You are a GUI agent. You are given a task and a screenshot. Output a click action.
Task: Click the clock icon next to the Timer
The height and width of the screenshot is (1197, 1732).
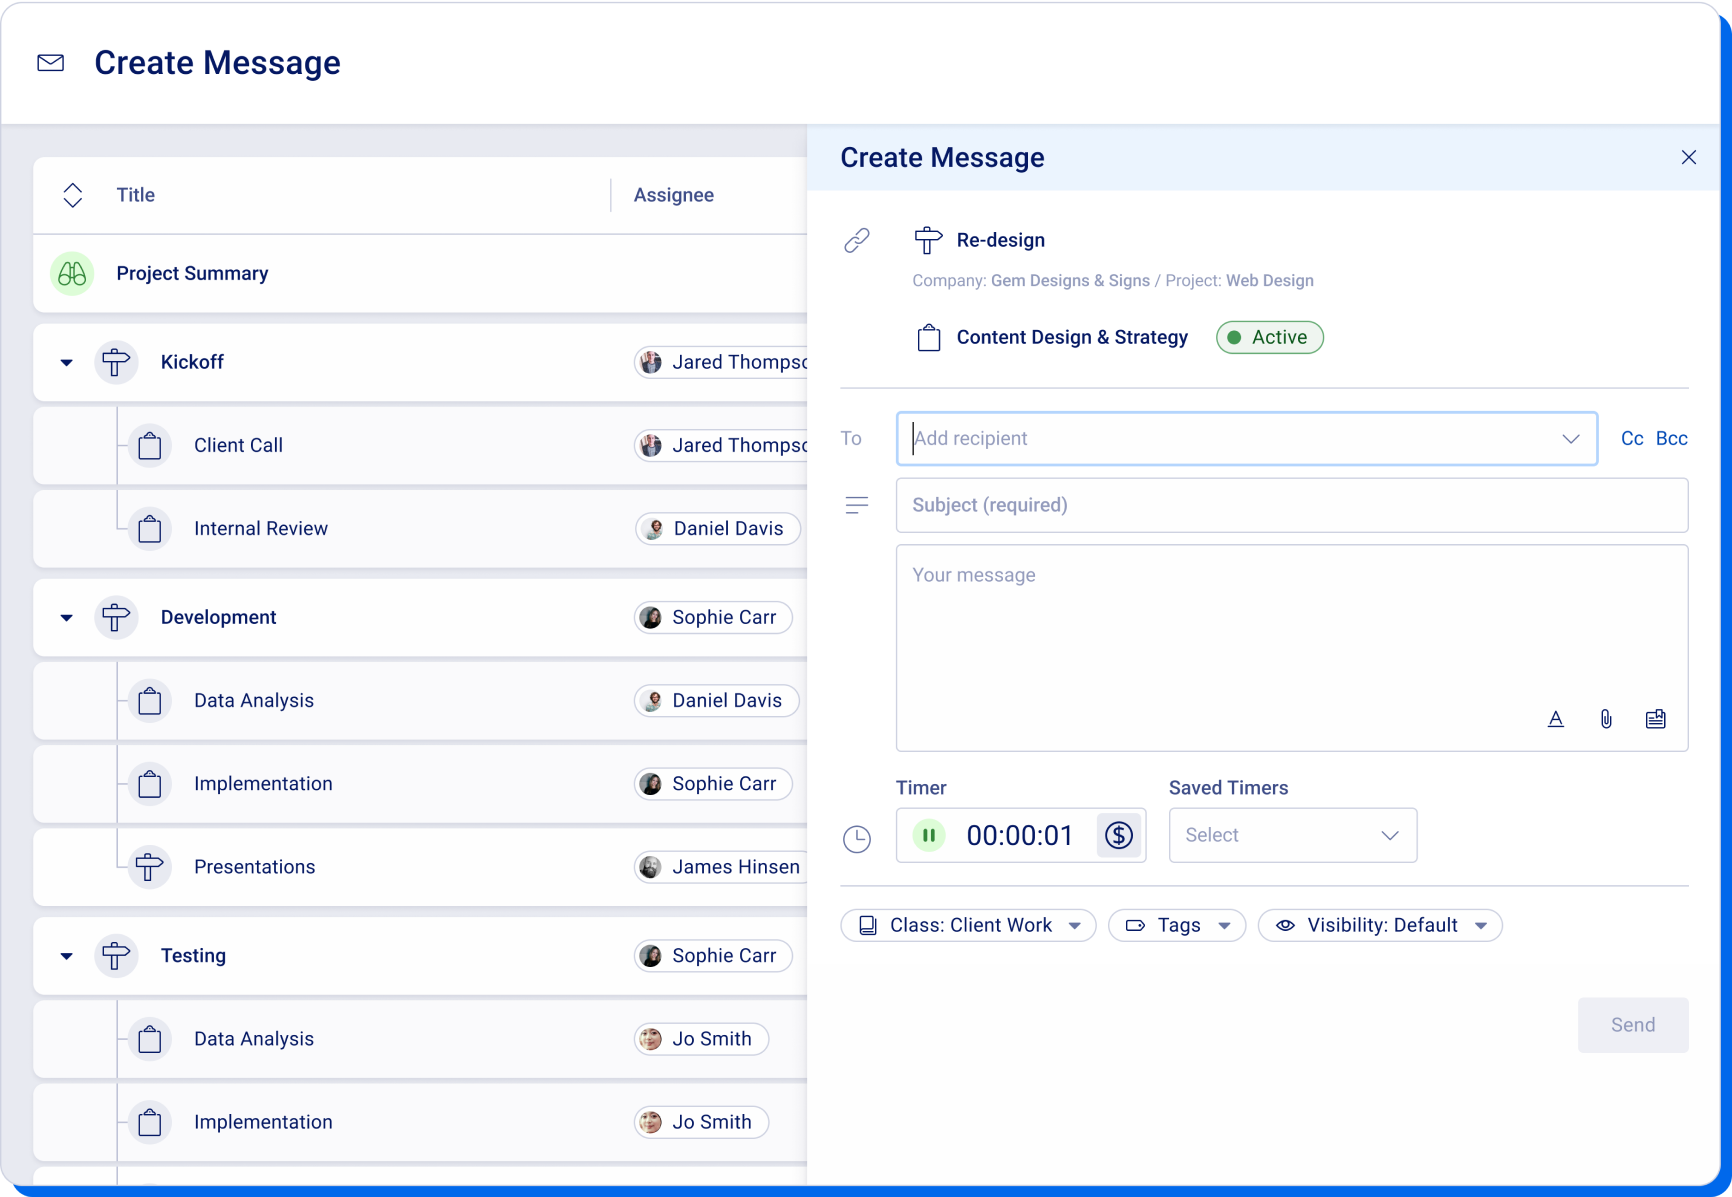coord(857,839)
